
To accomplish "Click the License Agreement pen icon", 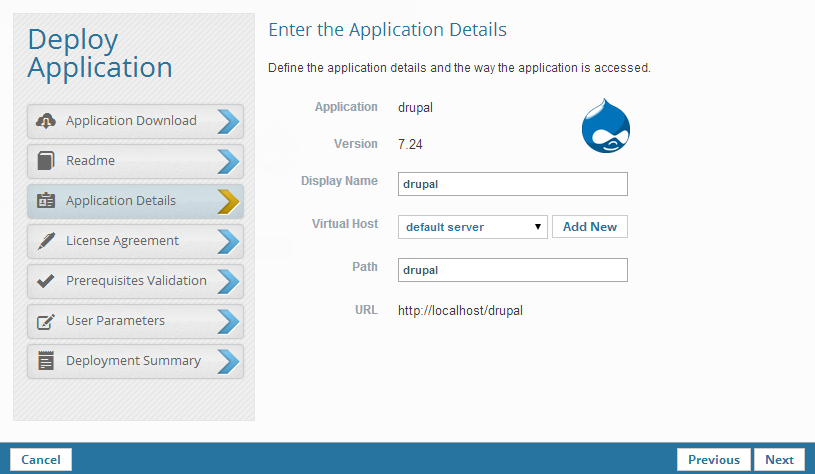I will pos(45,241).
